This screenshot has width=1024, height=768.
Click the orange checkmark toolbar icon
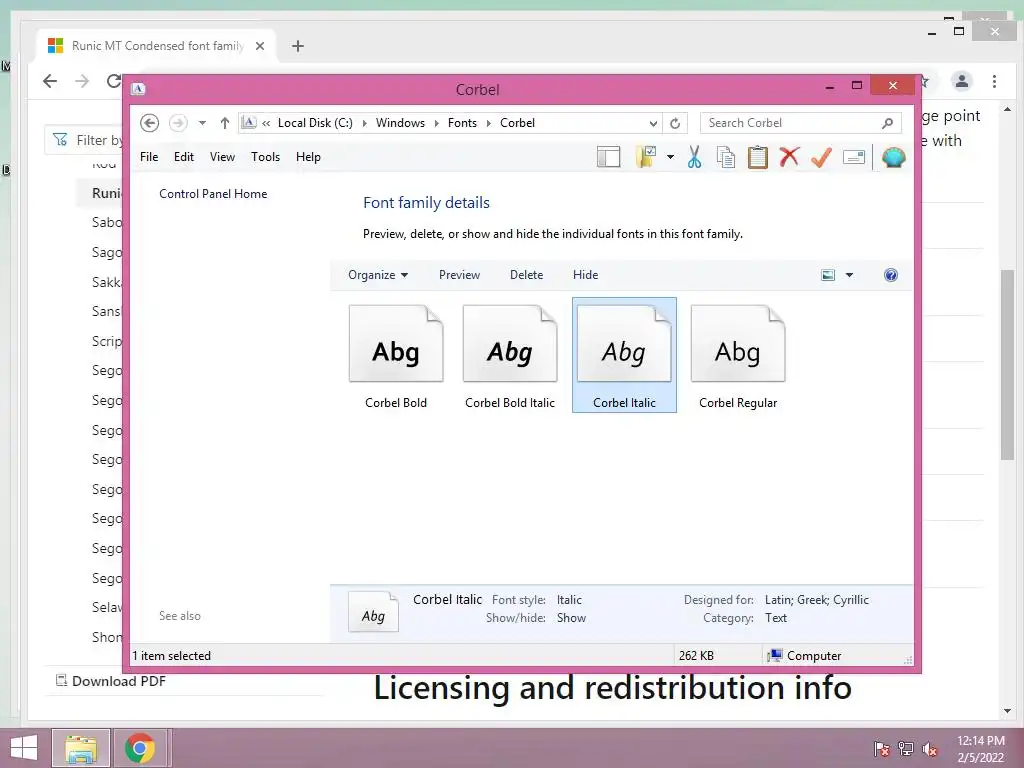point(821,157)
